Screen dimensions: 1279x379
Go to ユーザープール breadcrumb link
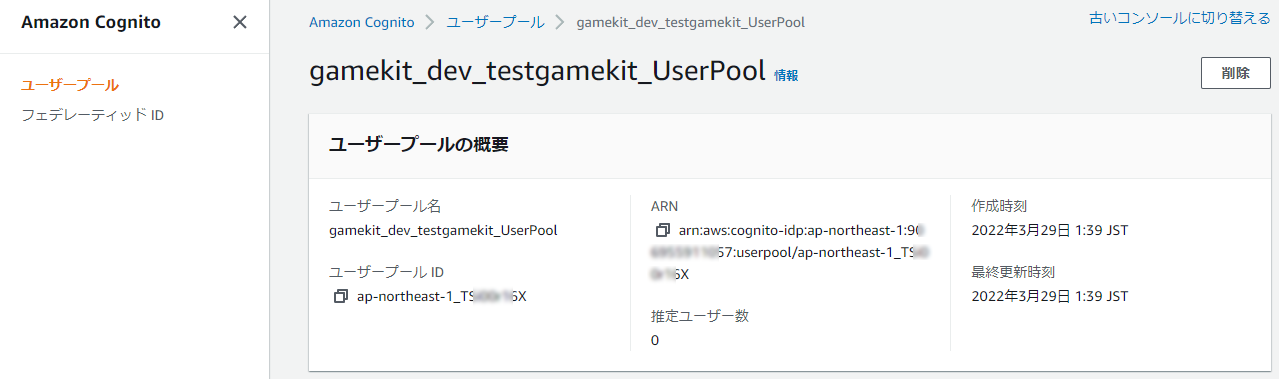pyautogui.click(x=495, y=22)
